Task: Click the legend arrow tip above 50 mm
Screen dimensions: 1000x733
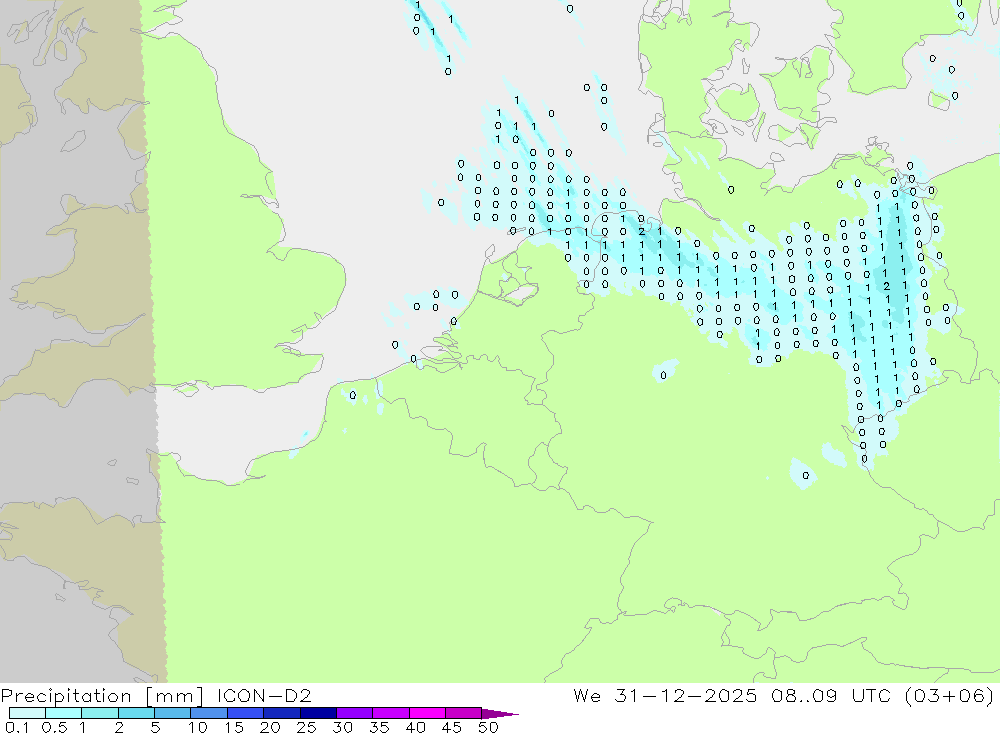Action: click(x=500, y=713)
